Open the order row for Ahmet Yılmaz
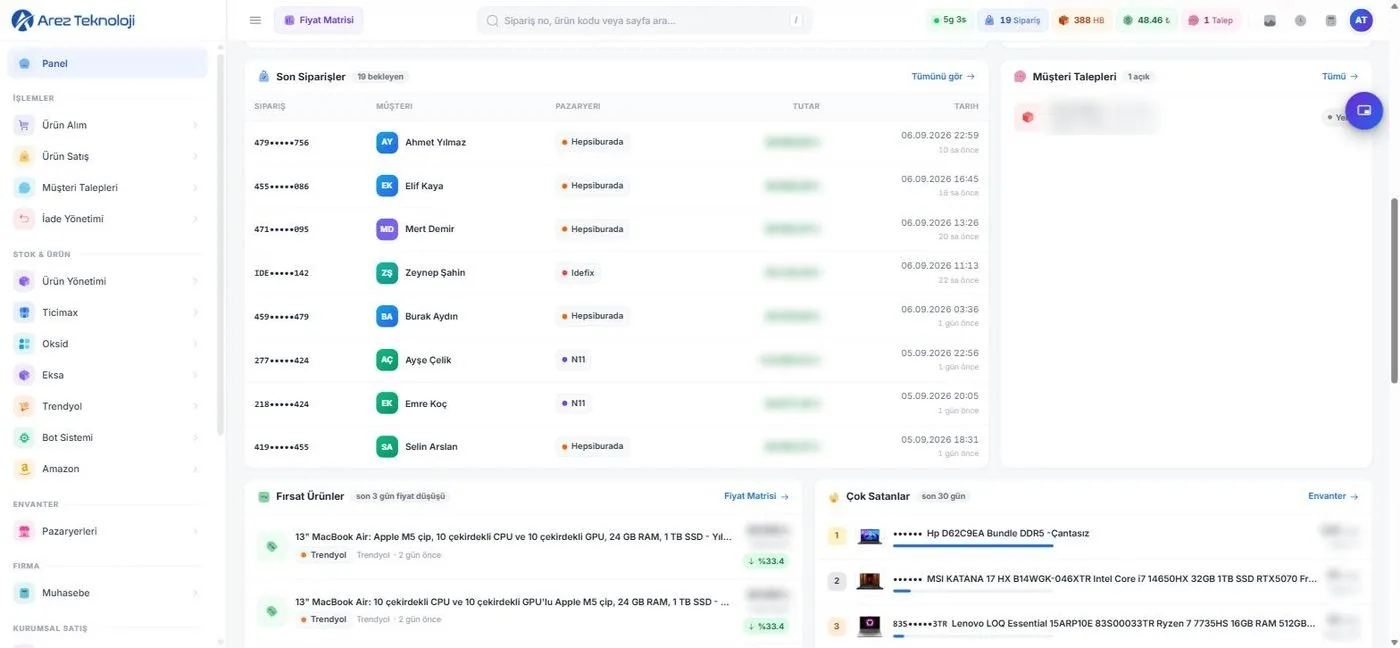Viewport: 1400px width, 648px height. pos(616,142)
